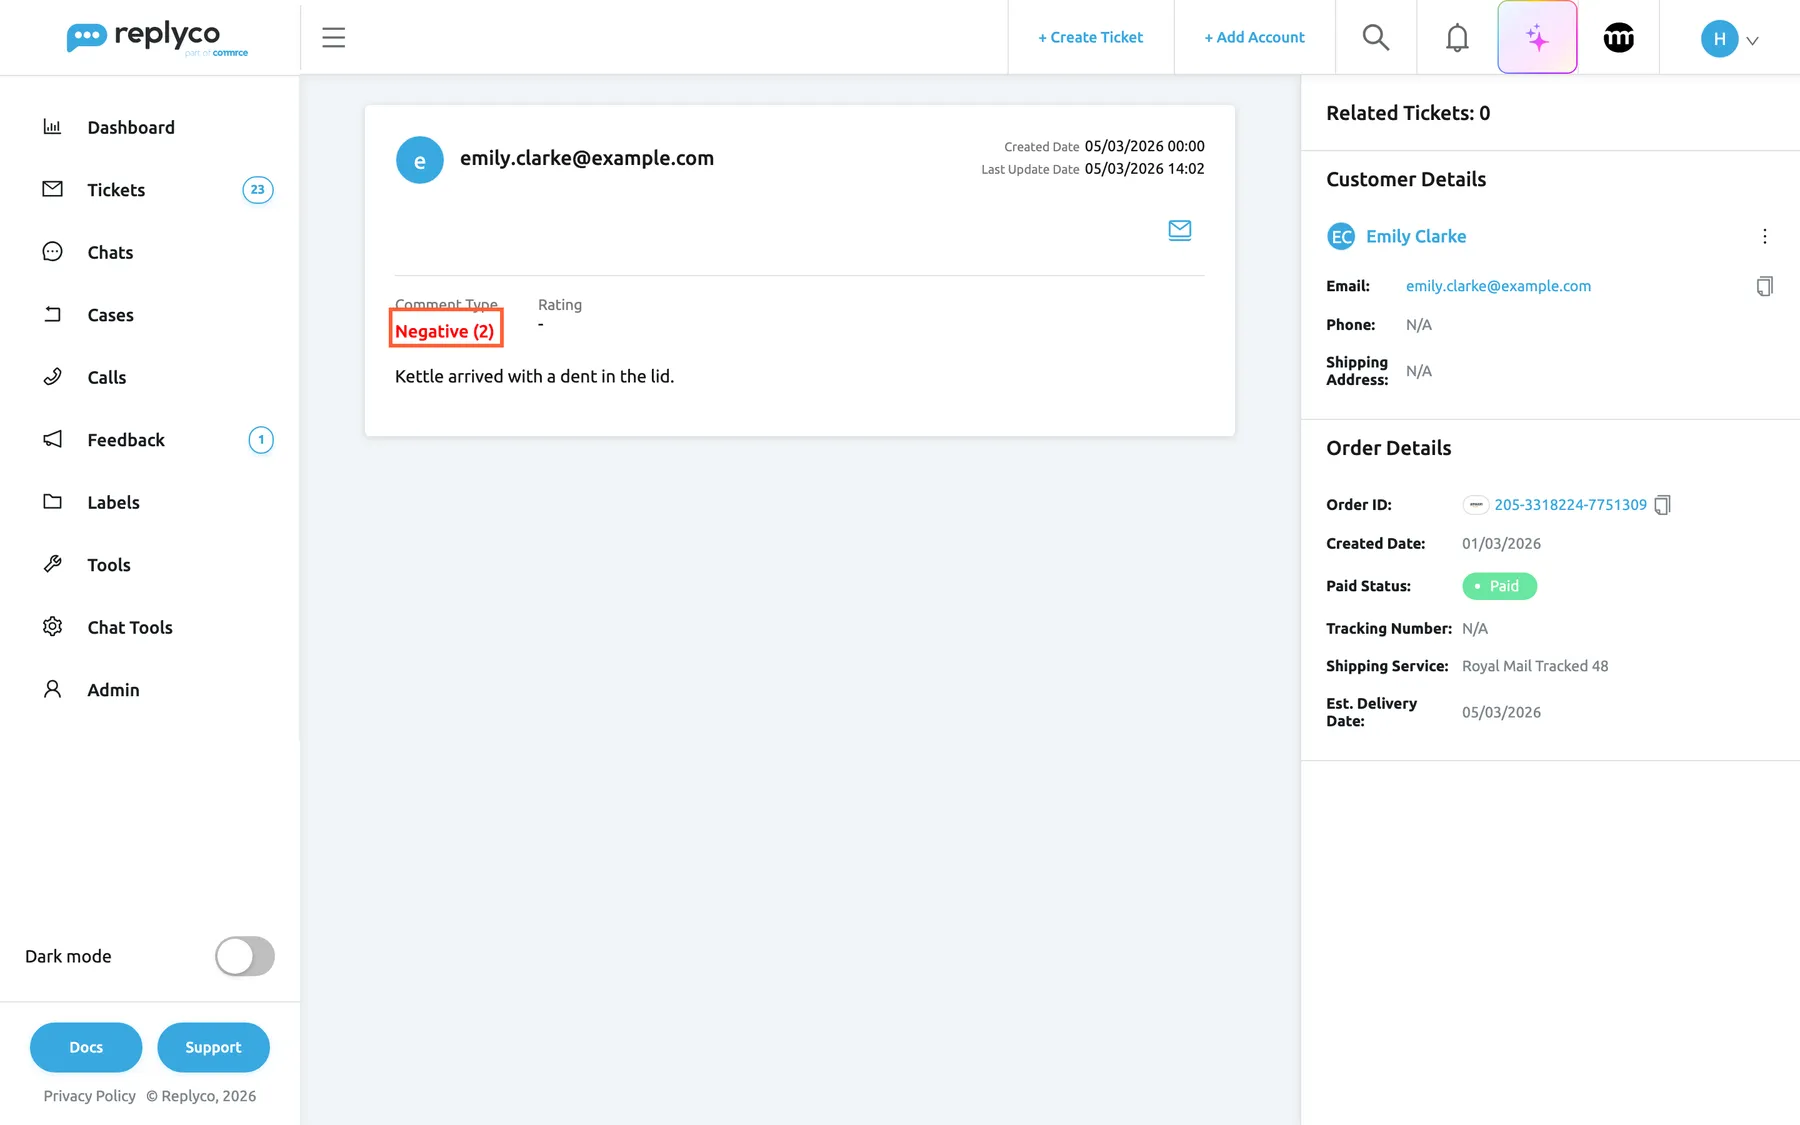
Task: Click + Add Account
Action: point(1254,37)
